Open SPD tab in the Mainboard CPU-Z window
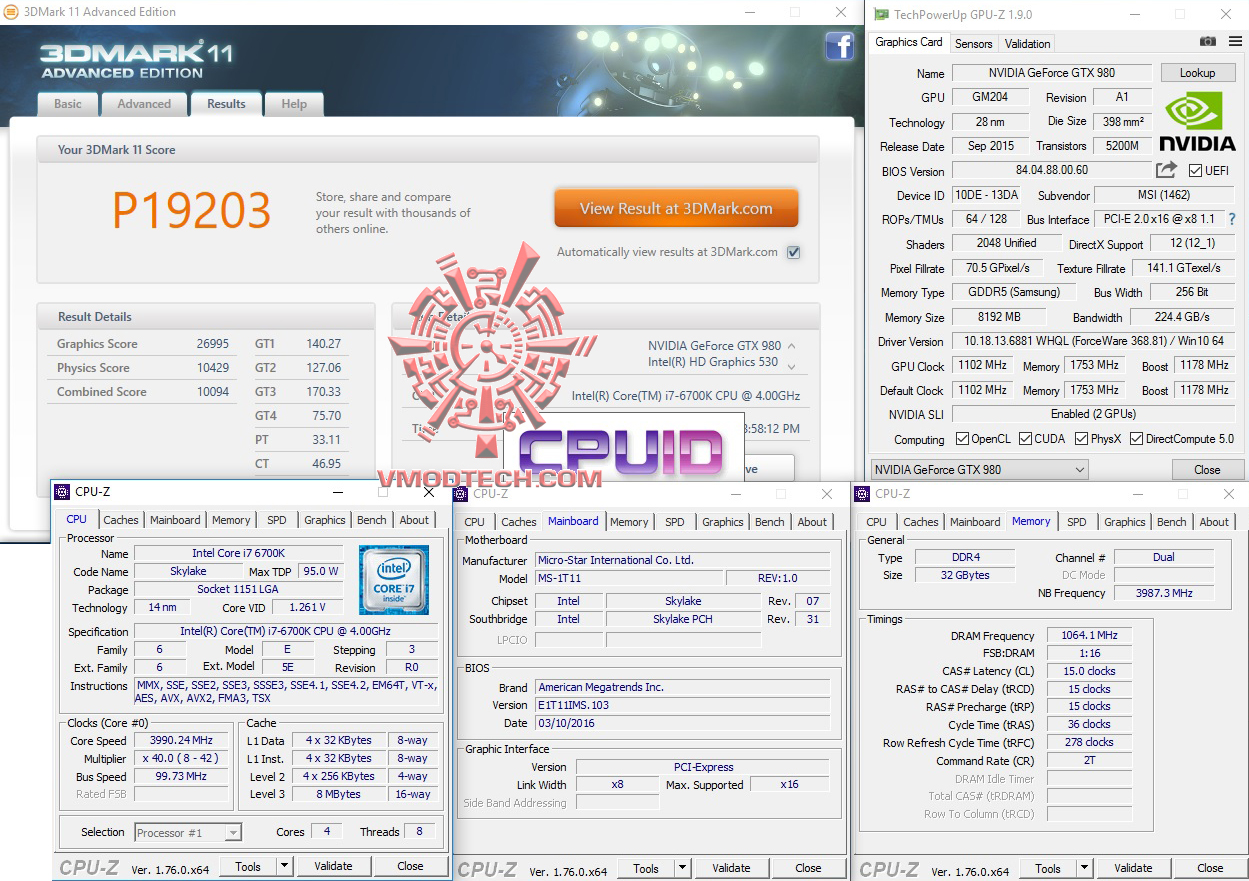This screenshot has width=1249, height=881. click(x=675, y=522)
